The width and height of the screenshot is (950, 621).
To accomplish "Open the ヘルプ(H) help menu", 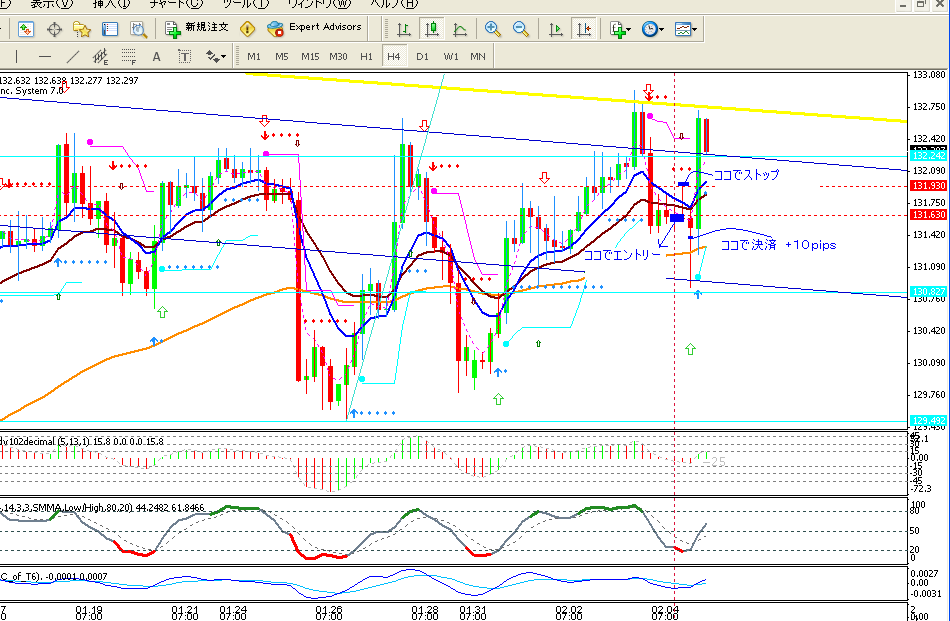I will pyautogui.click(x=394, y=4).
